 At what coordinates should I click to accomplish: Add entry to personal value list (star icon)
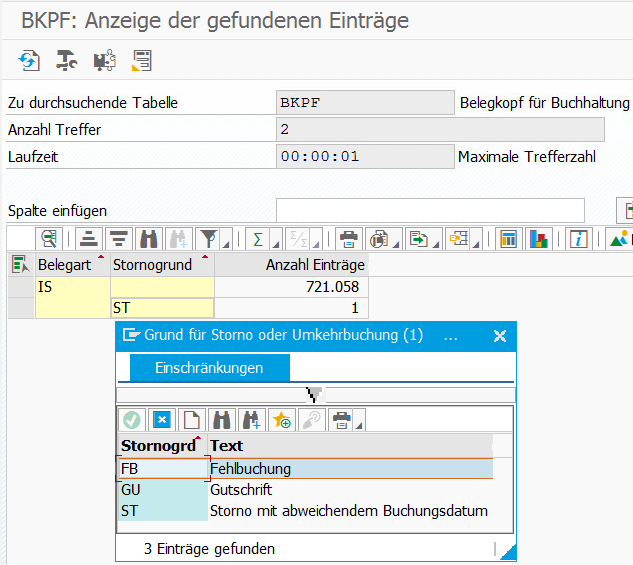[x=281, y=419]
